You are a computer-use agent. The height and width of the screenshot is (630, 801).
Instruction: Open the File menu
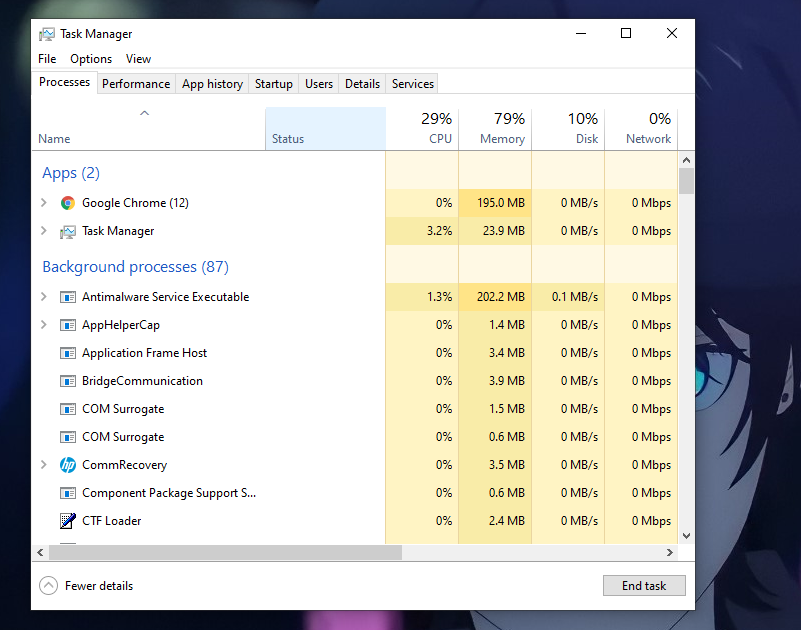[x=47, y=59]
